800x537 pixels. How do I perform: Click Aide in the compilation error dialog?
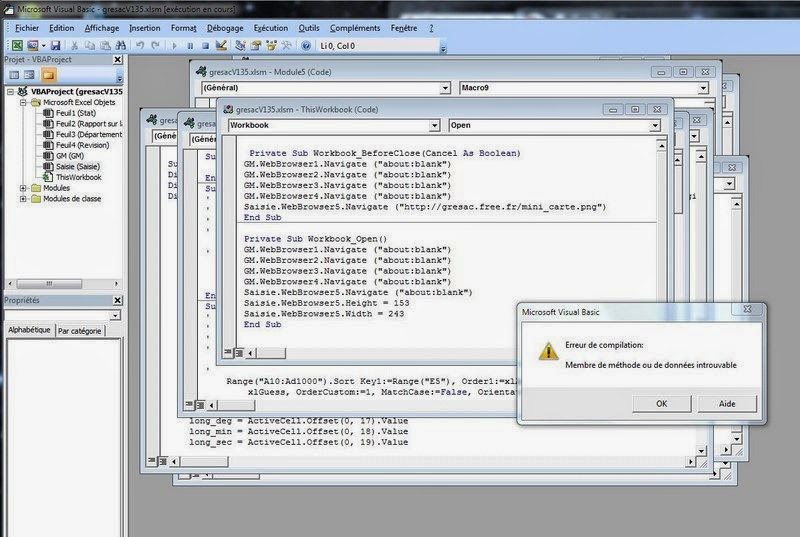click(x=727, y=404)
